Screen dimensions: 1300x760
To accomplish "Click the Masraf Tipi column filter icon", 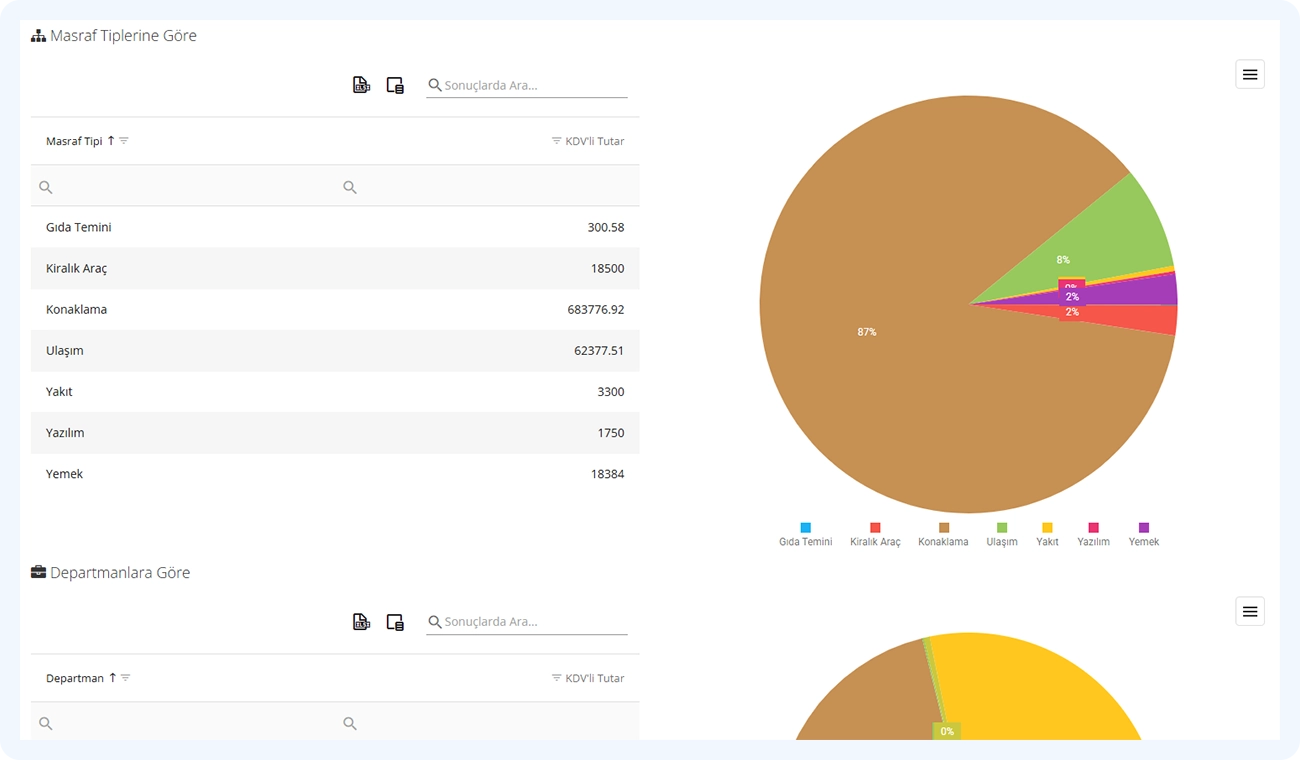I will tap(124, 141).
